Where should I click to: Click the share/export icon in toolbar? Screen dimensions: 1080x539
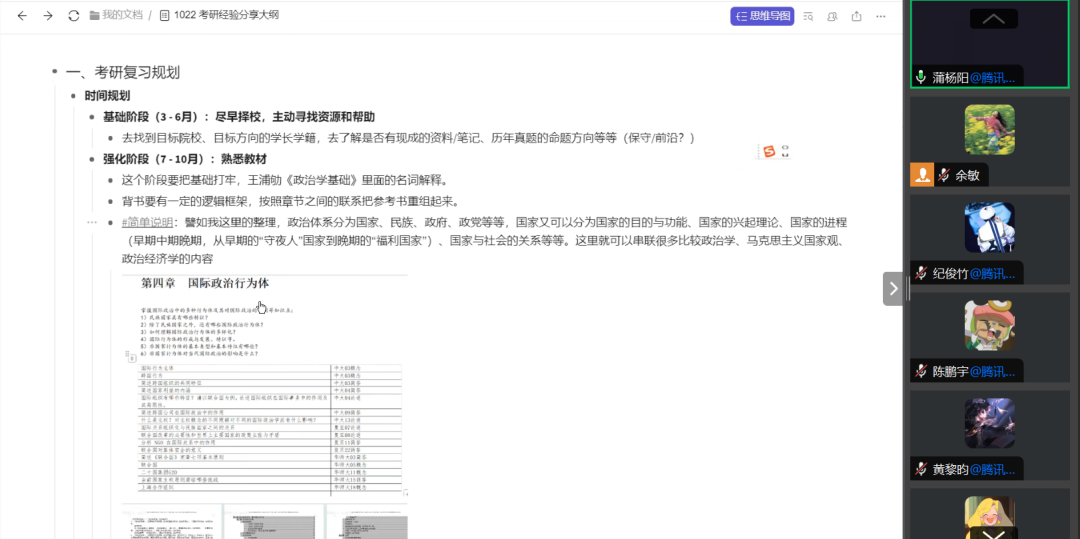[x=856, y=16]
